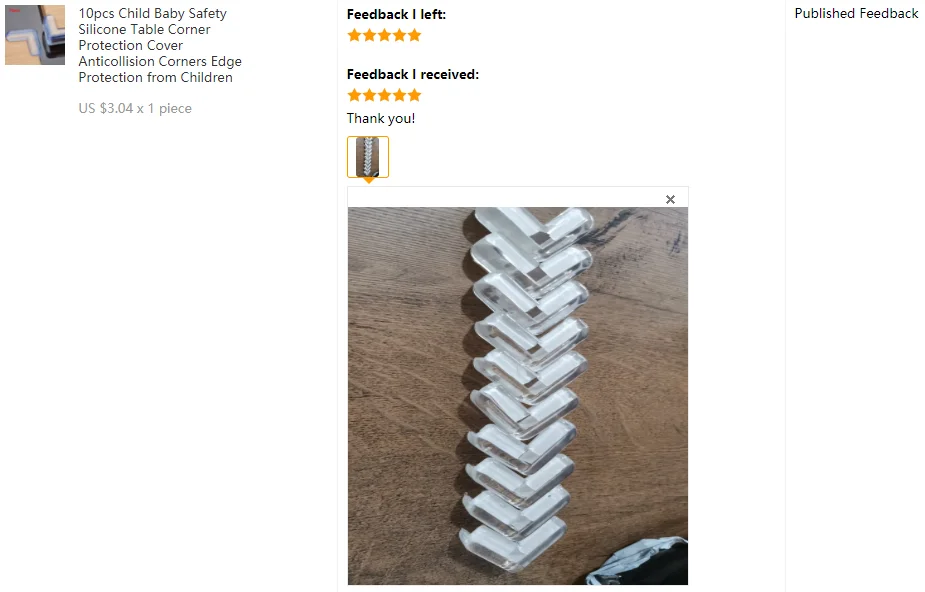Open the product thumbnail beside the title
This screenshot has height=592, width=925.
[x=35, y=35]
